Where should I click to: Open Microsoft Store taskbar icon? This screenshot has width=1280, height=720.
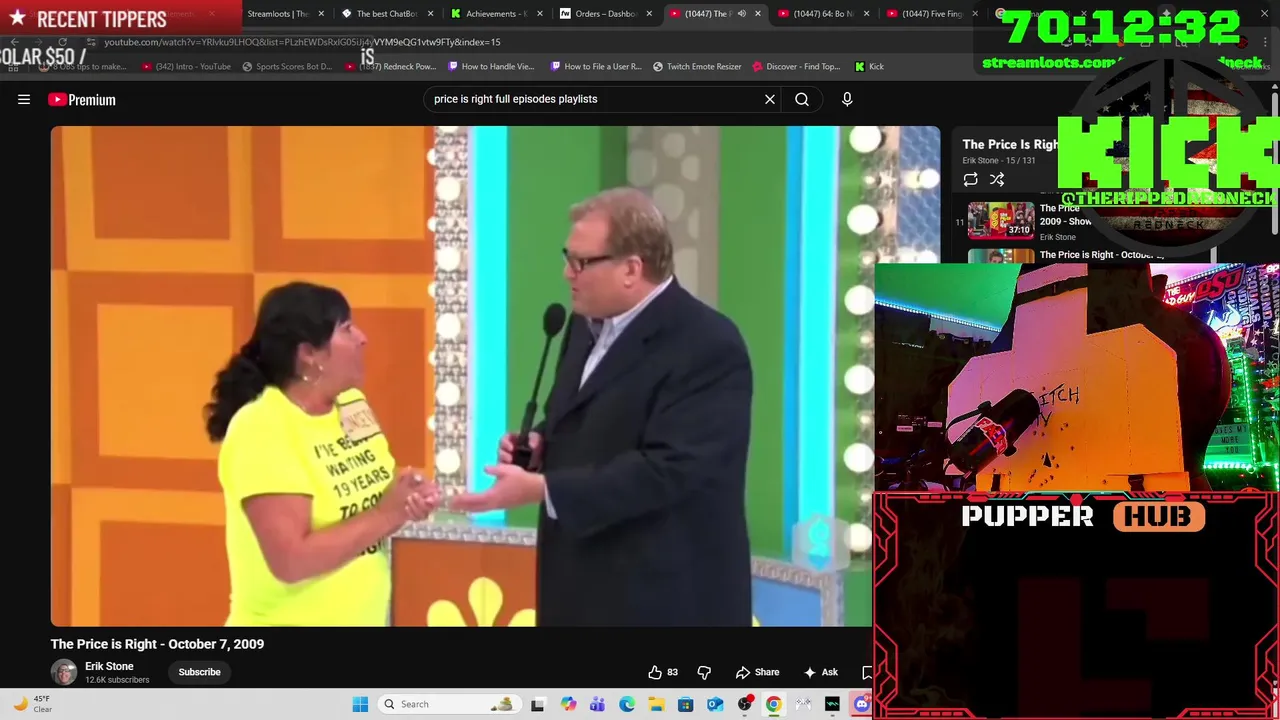coord(685,704)
